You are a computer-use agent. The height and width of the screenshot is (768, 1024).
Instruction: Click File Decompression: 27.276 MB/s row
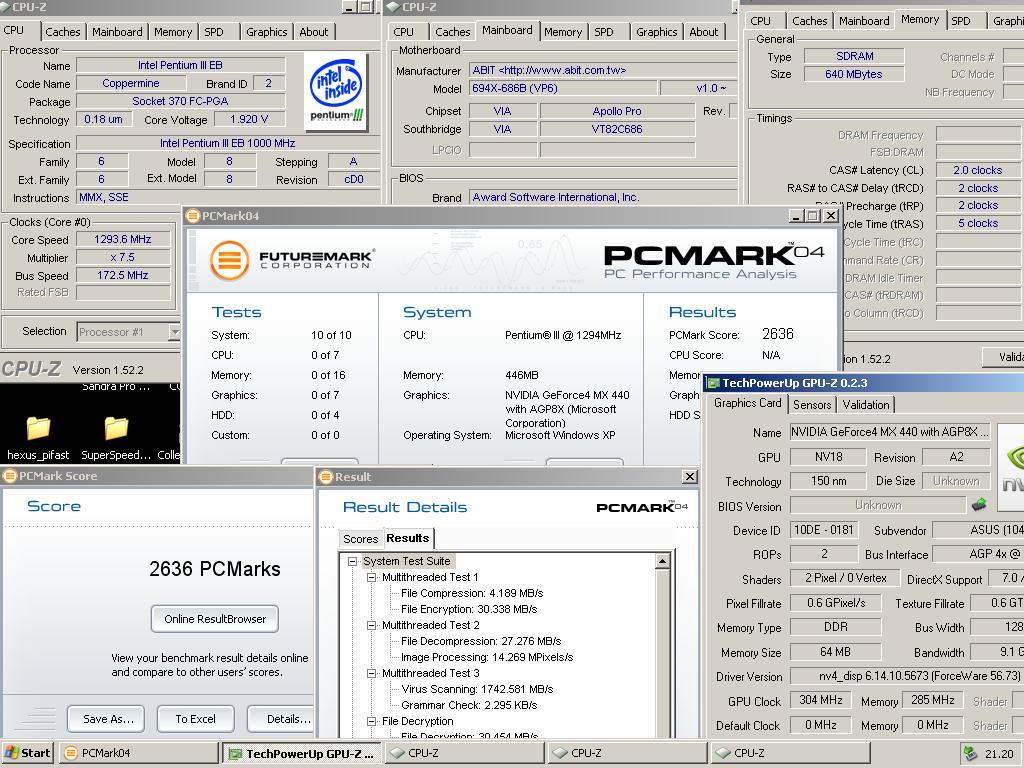click(x=481, y=641)
